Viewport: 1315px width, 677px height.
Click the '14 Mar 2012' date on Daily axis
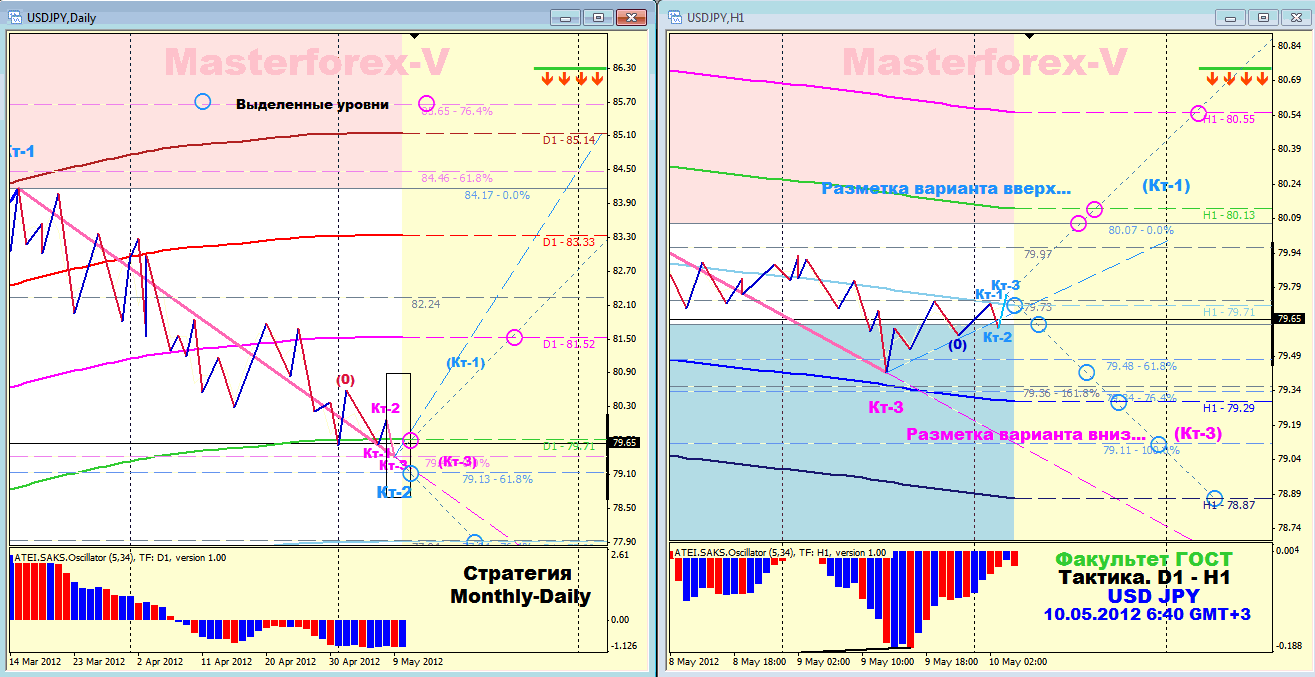(x=37, y=661)
